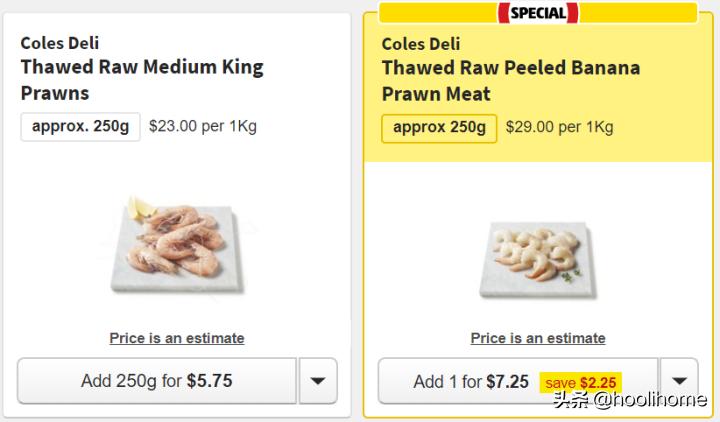The width and height of the screenshot is (720, 422).
Task: Open Thawed Raw Peeled Banana Prawn Meat title
Action: coord(510,80)
